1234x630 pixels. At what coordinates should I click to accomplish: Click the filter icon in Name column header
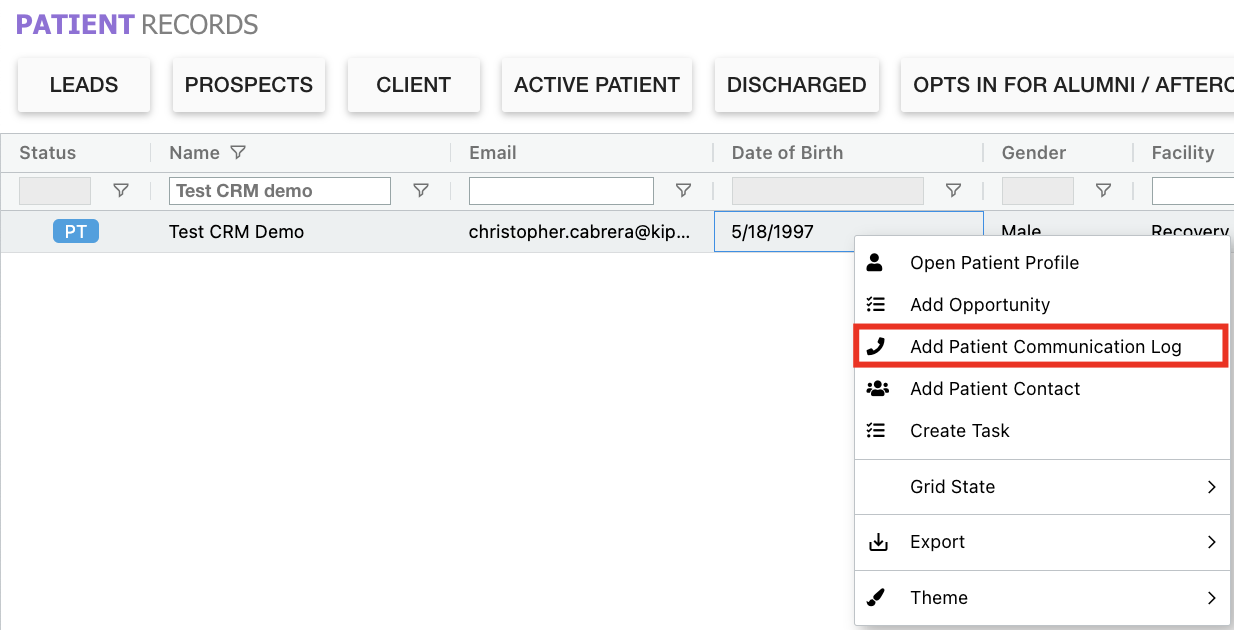coord(238,153)
